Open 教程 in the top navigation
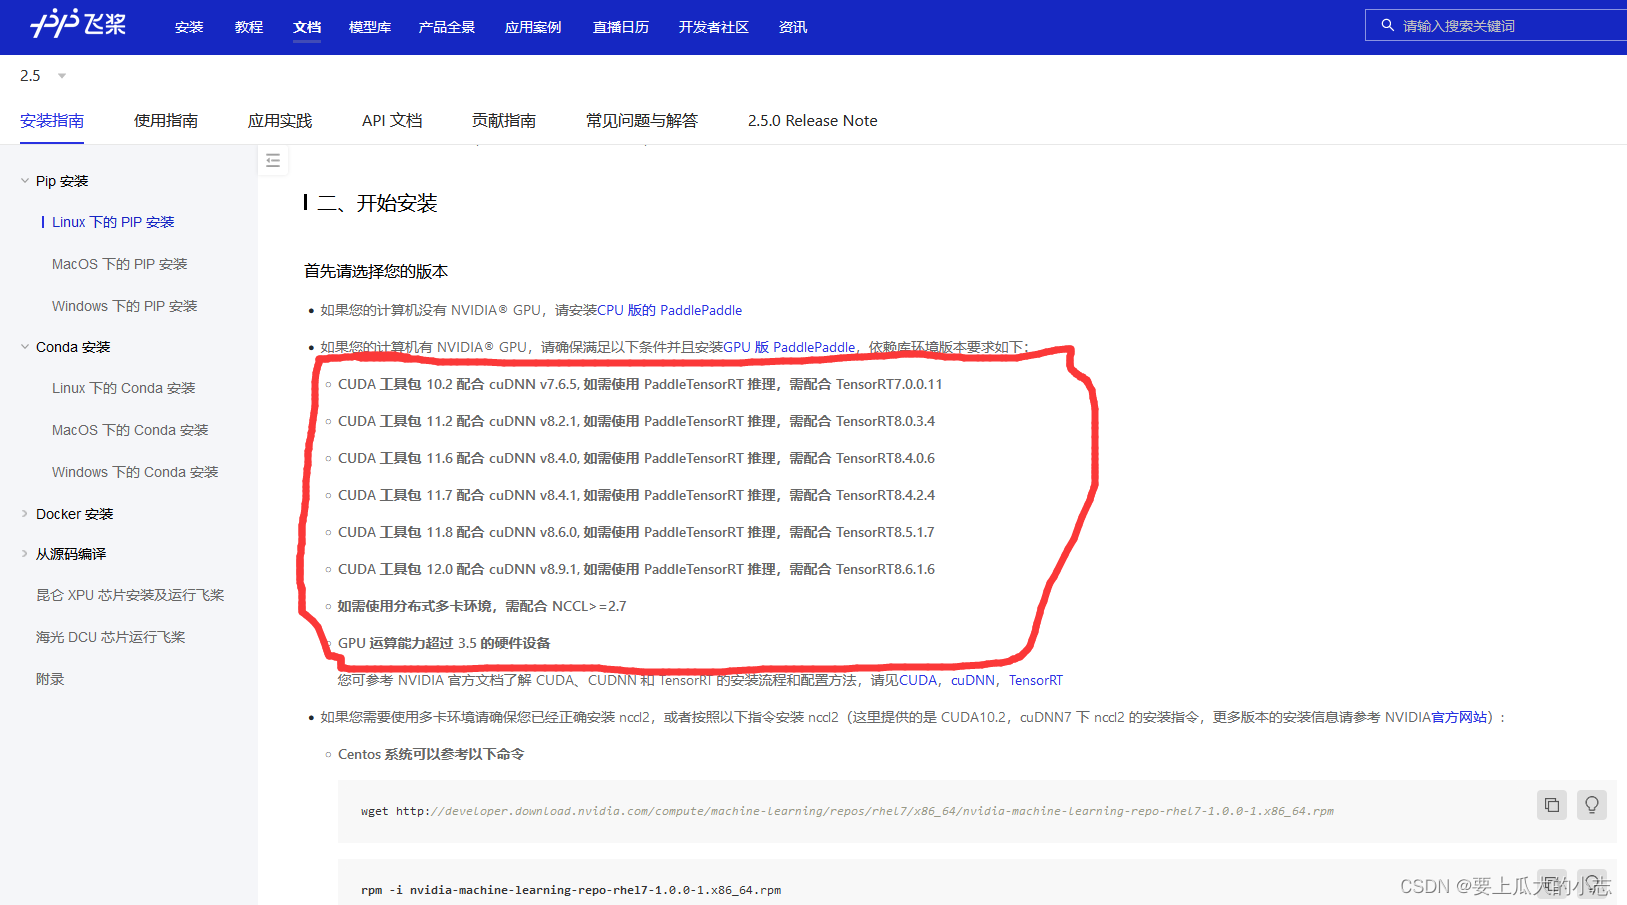 (249, 27)
